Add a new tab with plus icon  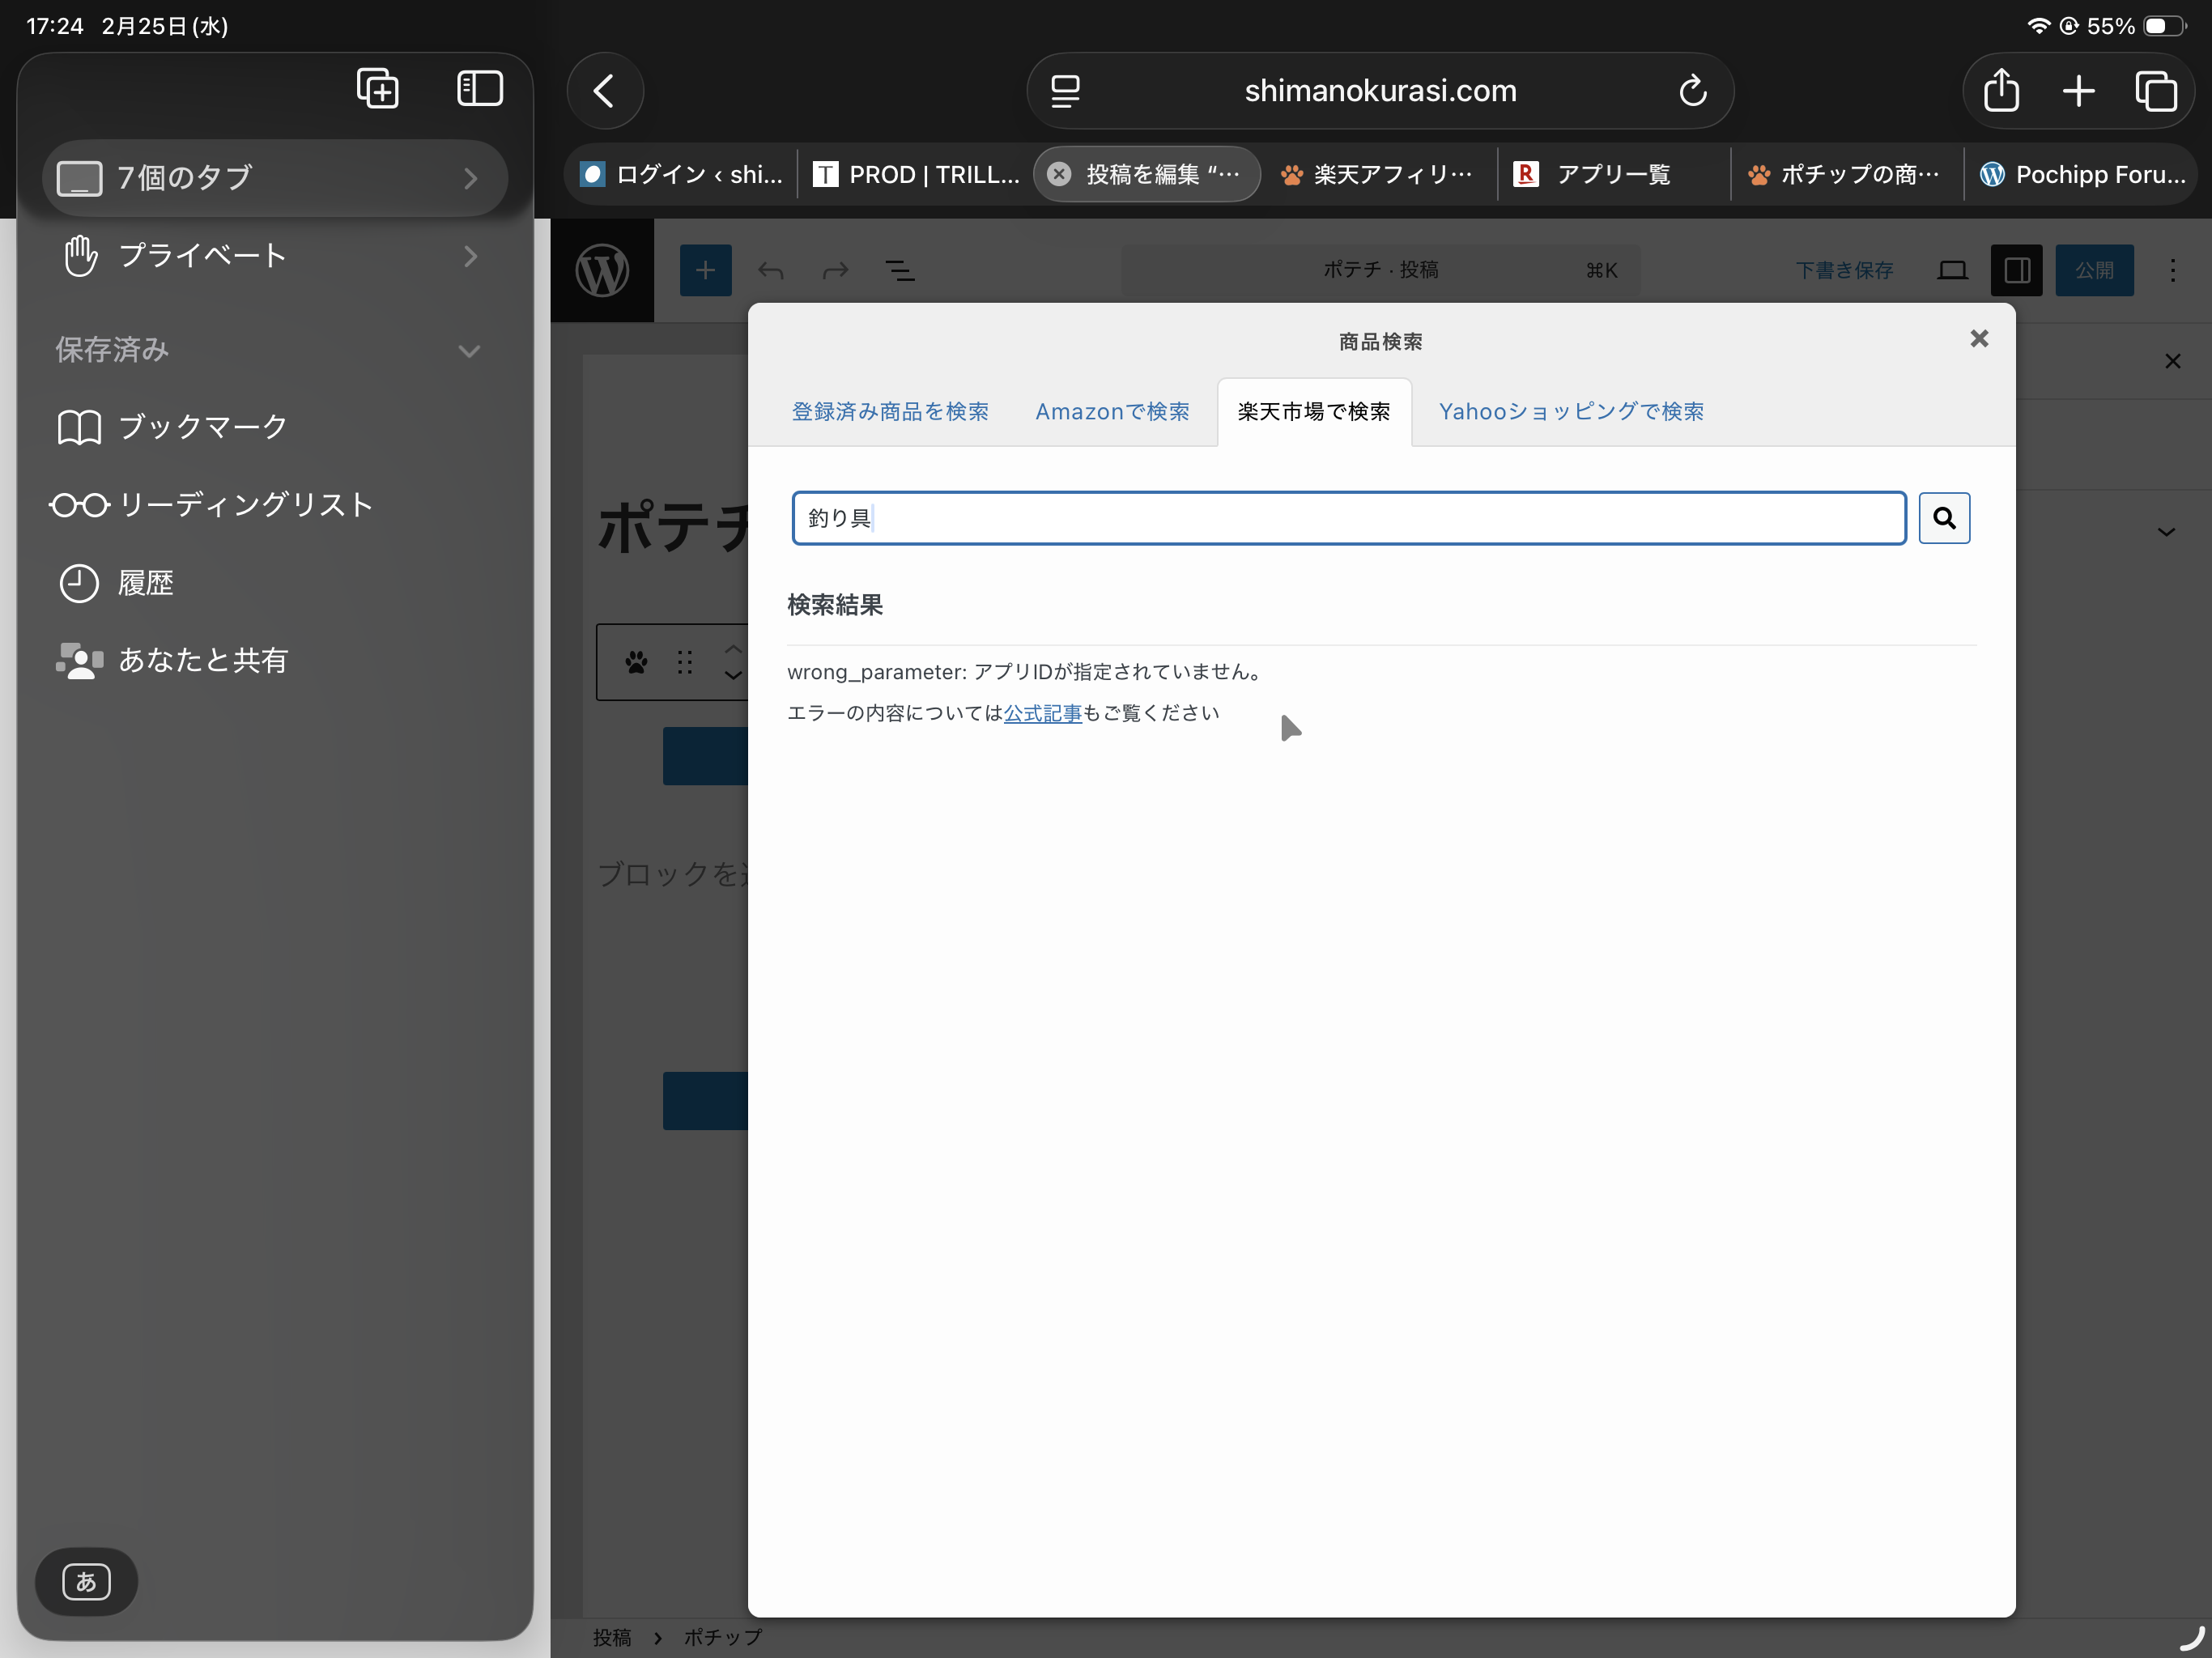[2078, 91]
